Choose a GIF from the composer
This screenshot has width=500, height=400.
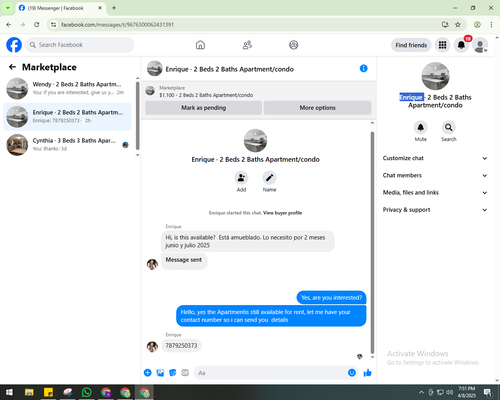coord(185,373)
